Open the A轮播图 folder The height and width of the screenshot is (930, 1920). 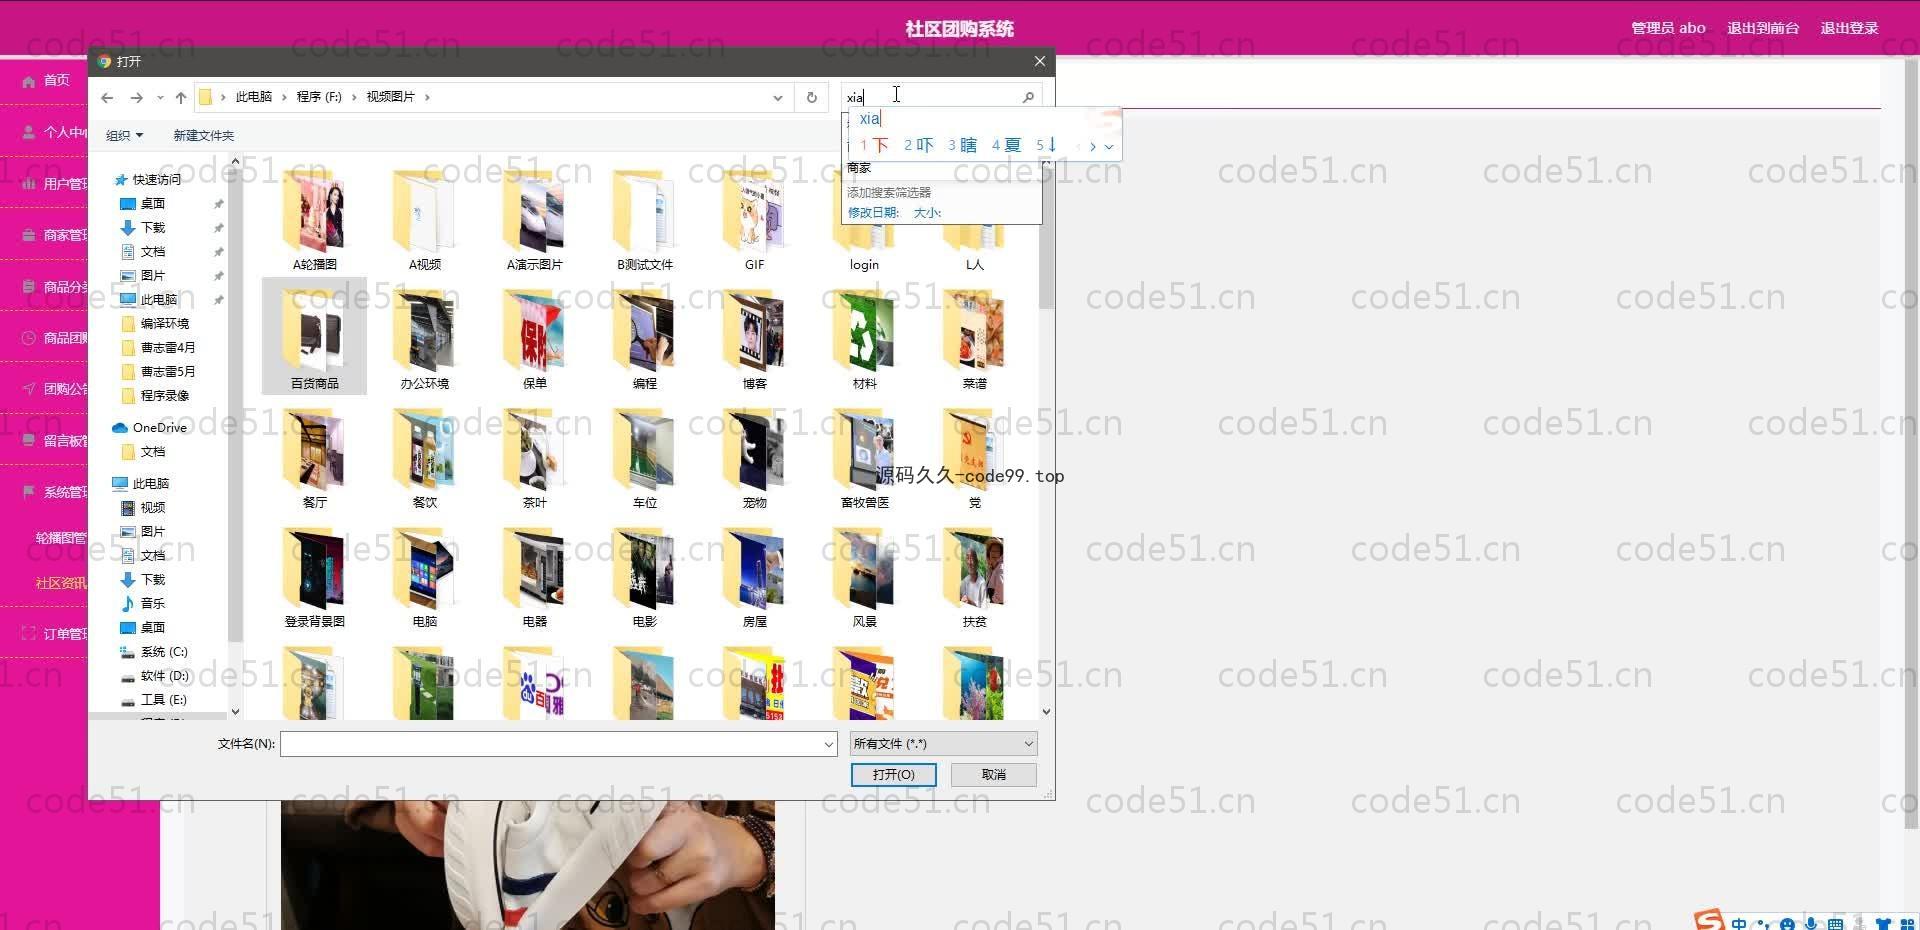pyautogui.click(x=314, y=220)
